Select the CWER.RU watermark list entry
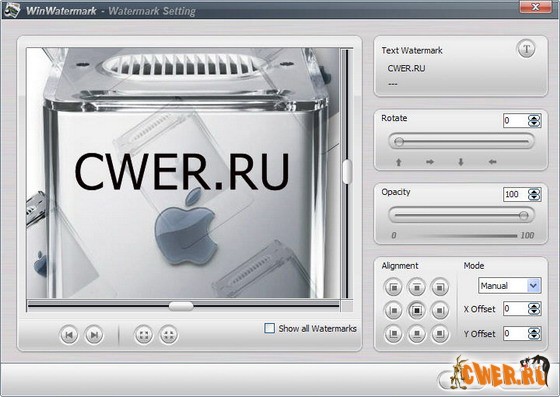This screenshot has width=560, height=397. click(x=406, y=68)
